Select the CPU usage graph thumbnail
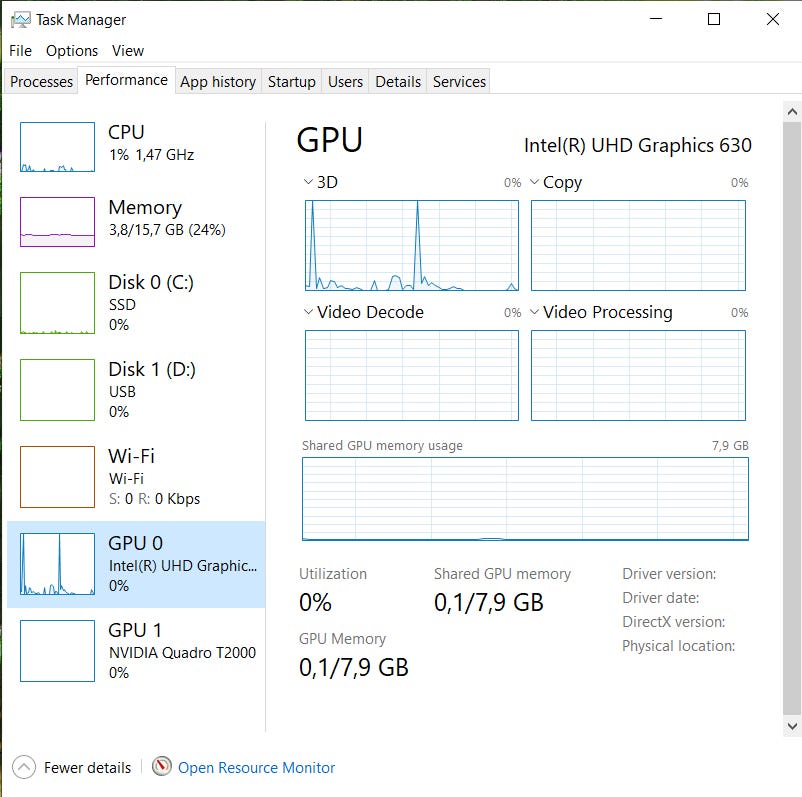This screenshot has height=797, width=802. click(57, 147)
